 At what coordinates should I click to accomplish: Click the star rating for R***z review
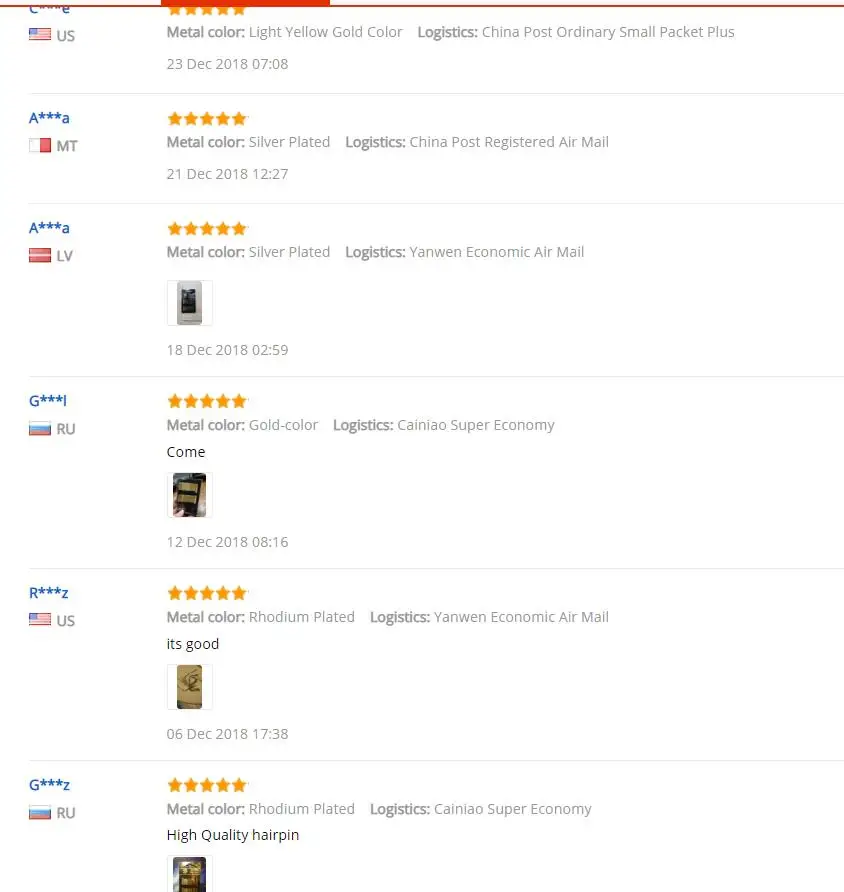click(x=207, y=593)
